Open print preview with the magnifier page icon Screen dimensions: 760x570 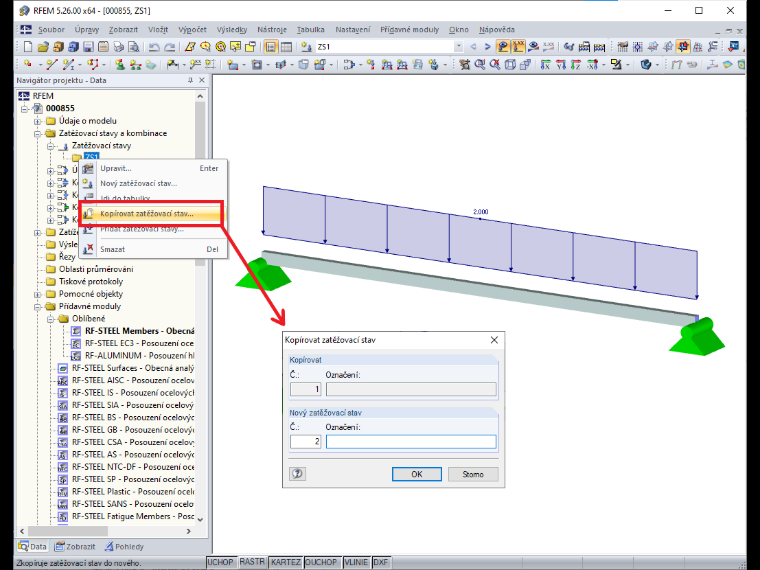point(133,47)
